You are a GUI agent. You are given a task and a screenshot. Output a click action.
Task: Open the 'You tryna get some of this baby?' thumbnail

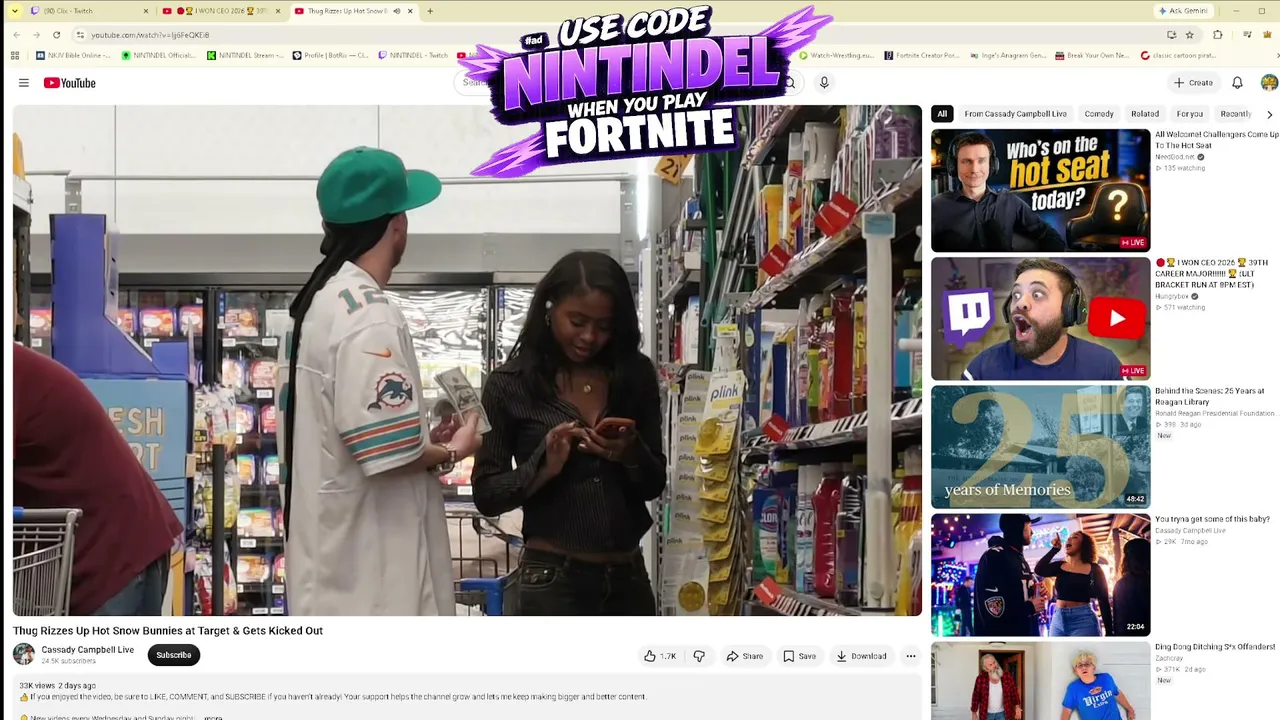(x=1040, y=575)
